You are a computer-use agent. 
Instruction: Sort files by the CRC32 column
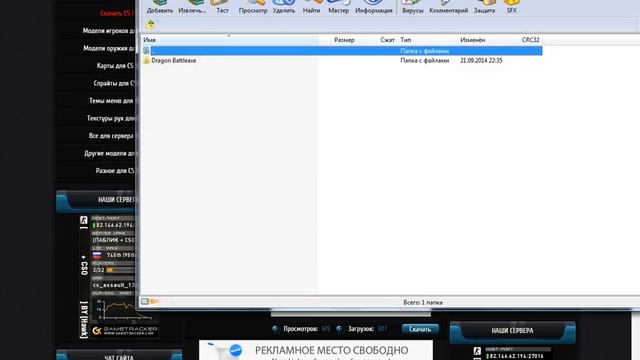point(530,40)
